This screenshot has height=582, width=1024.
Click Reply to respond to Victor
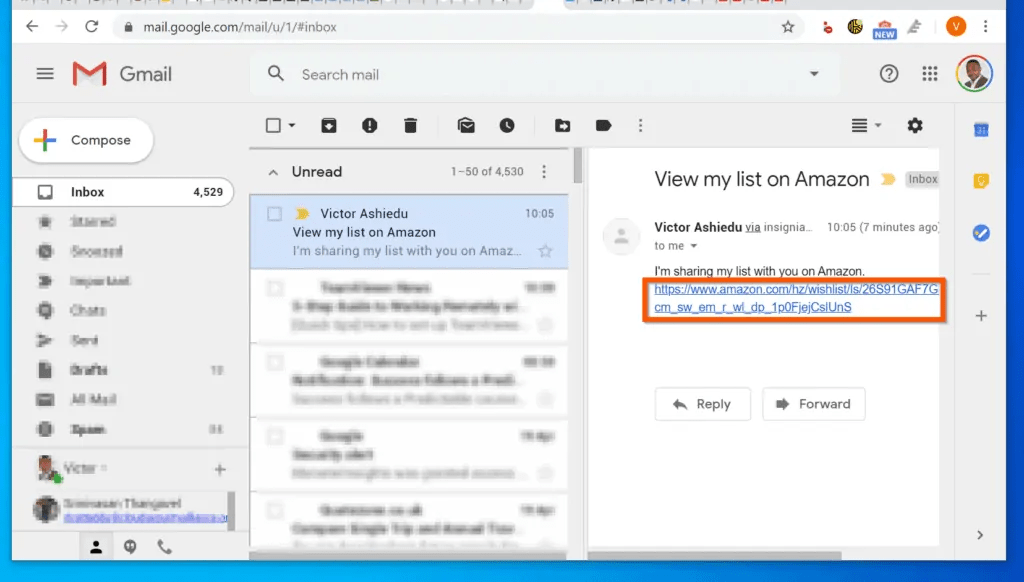coord(702,404)
